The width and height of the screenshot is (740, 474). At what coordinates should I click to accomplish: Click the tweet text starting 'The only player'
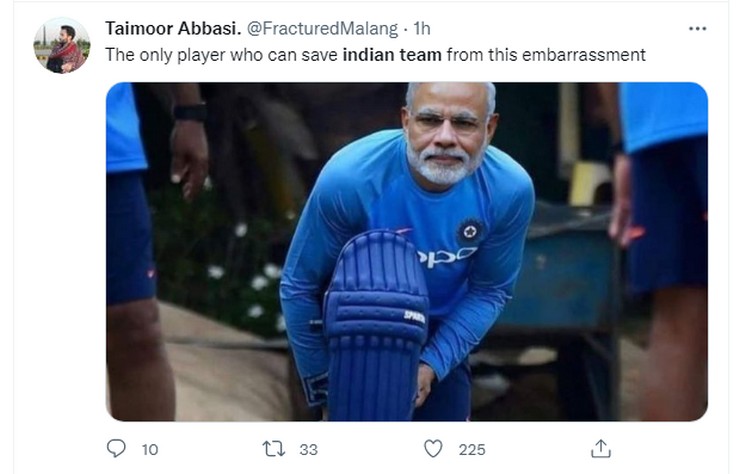click(x=222, y=55)
